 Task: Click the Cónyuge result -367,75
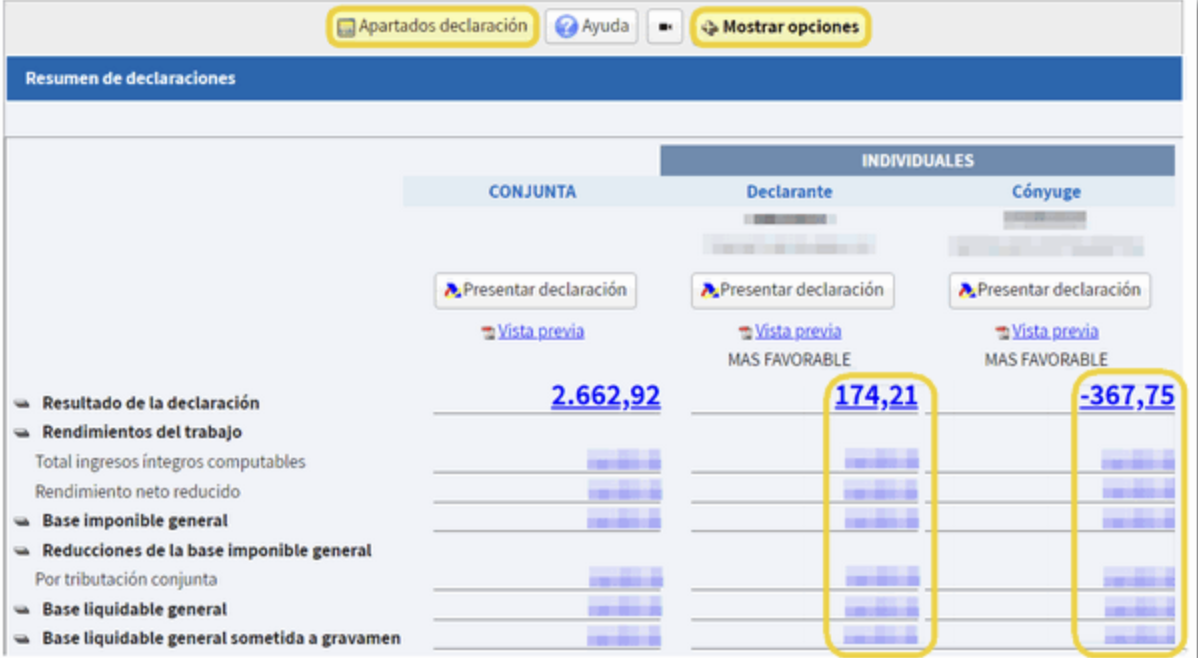tap(1127, 396)
